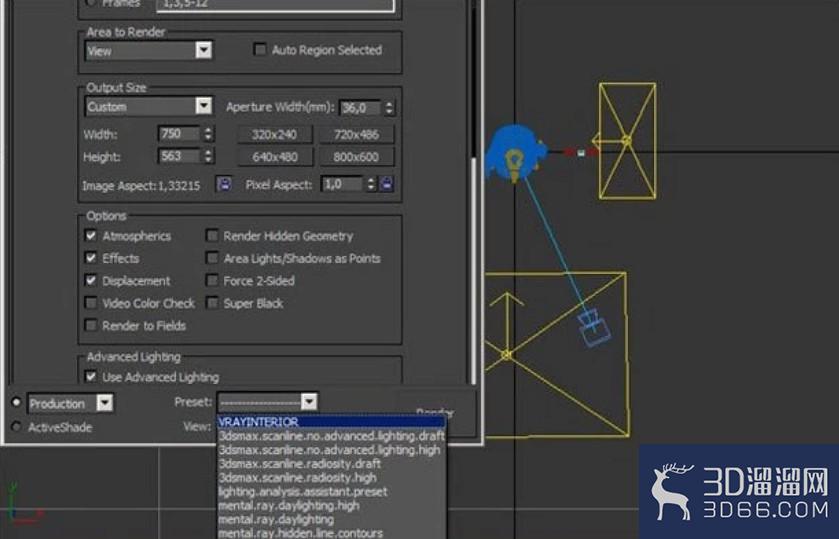Toggle the Displacement checkbox
The width and height of the screenshot is (839, 539).
click(91, 280)
